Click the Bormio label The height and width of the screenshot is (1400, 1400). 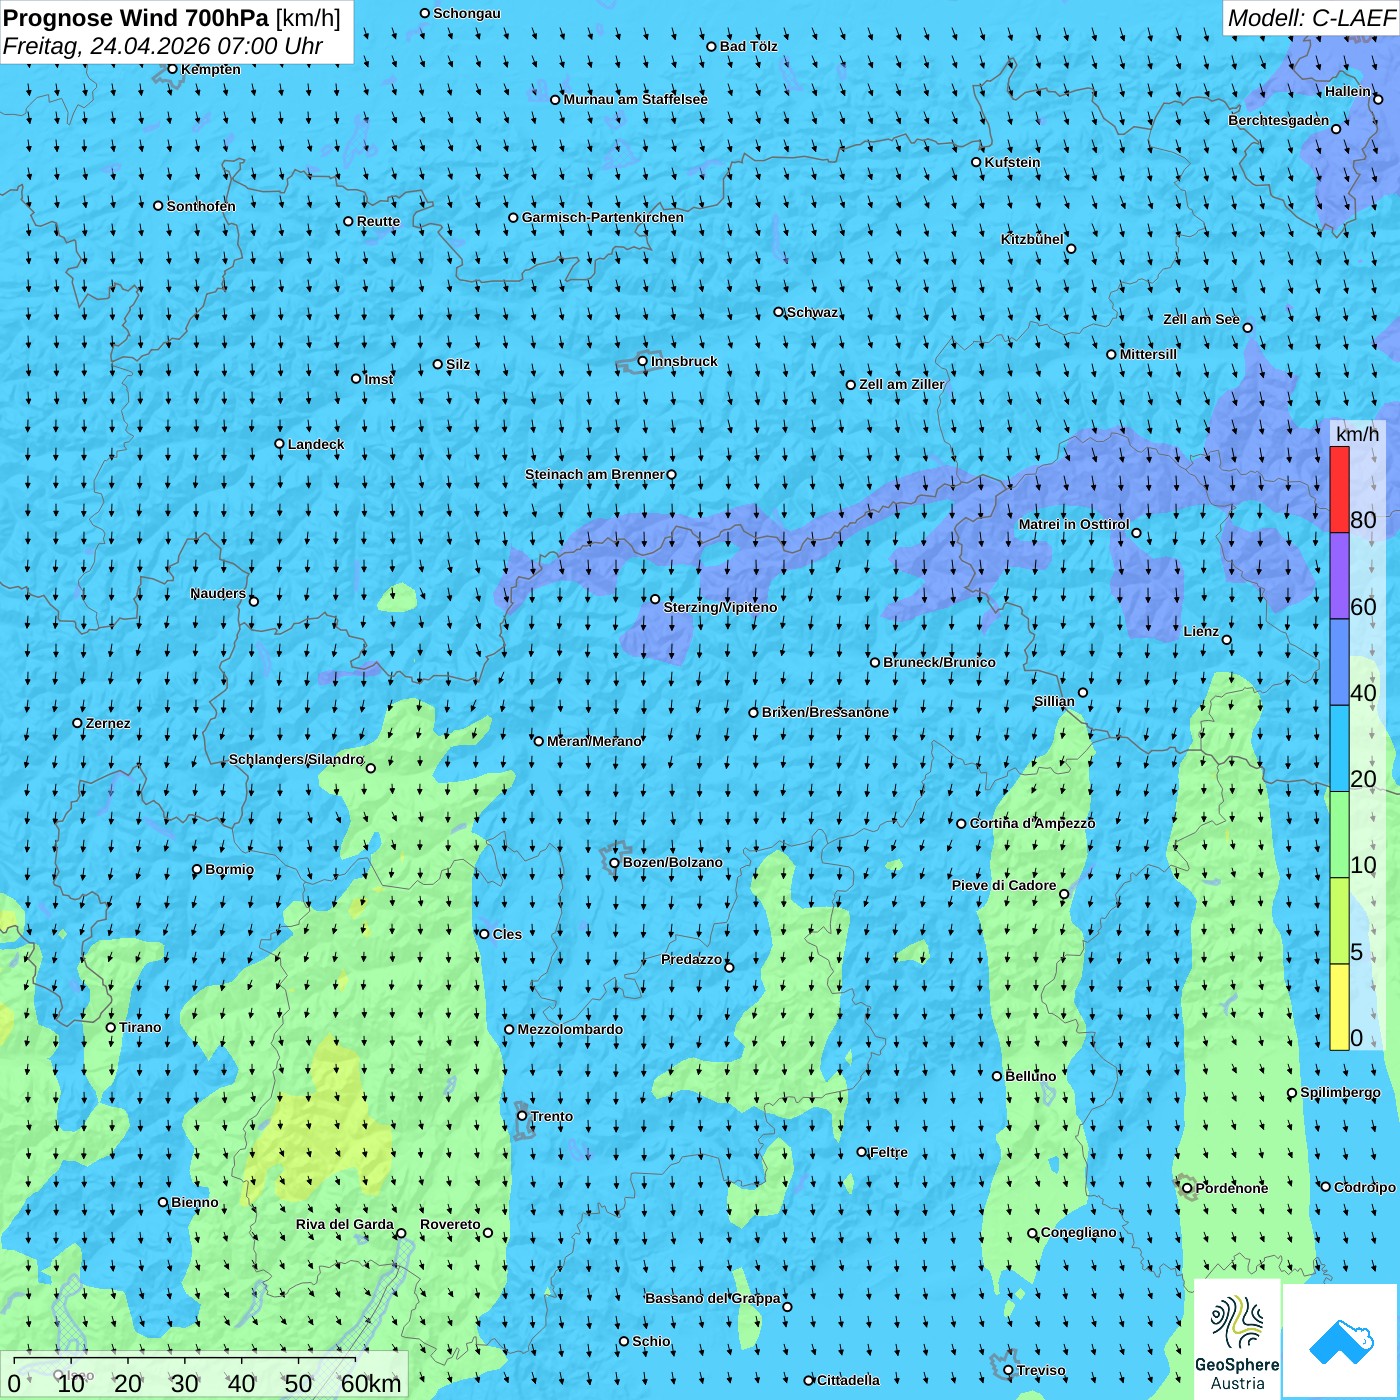point(229,869)
